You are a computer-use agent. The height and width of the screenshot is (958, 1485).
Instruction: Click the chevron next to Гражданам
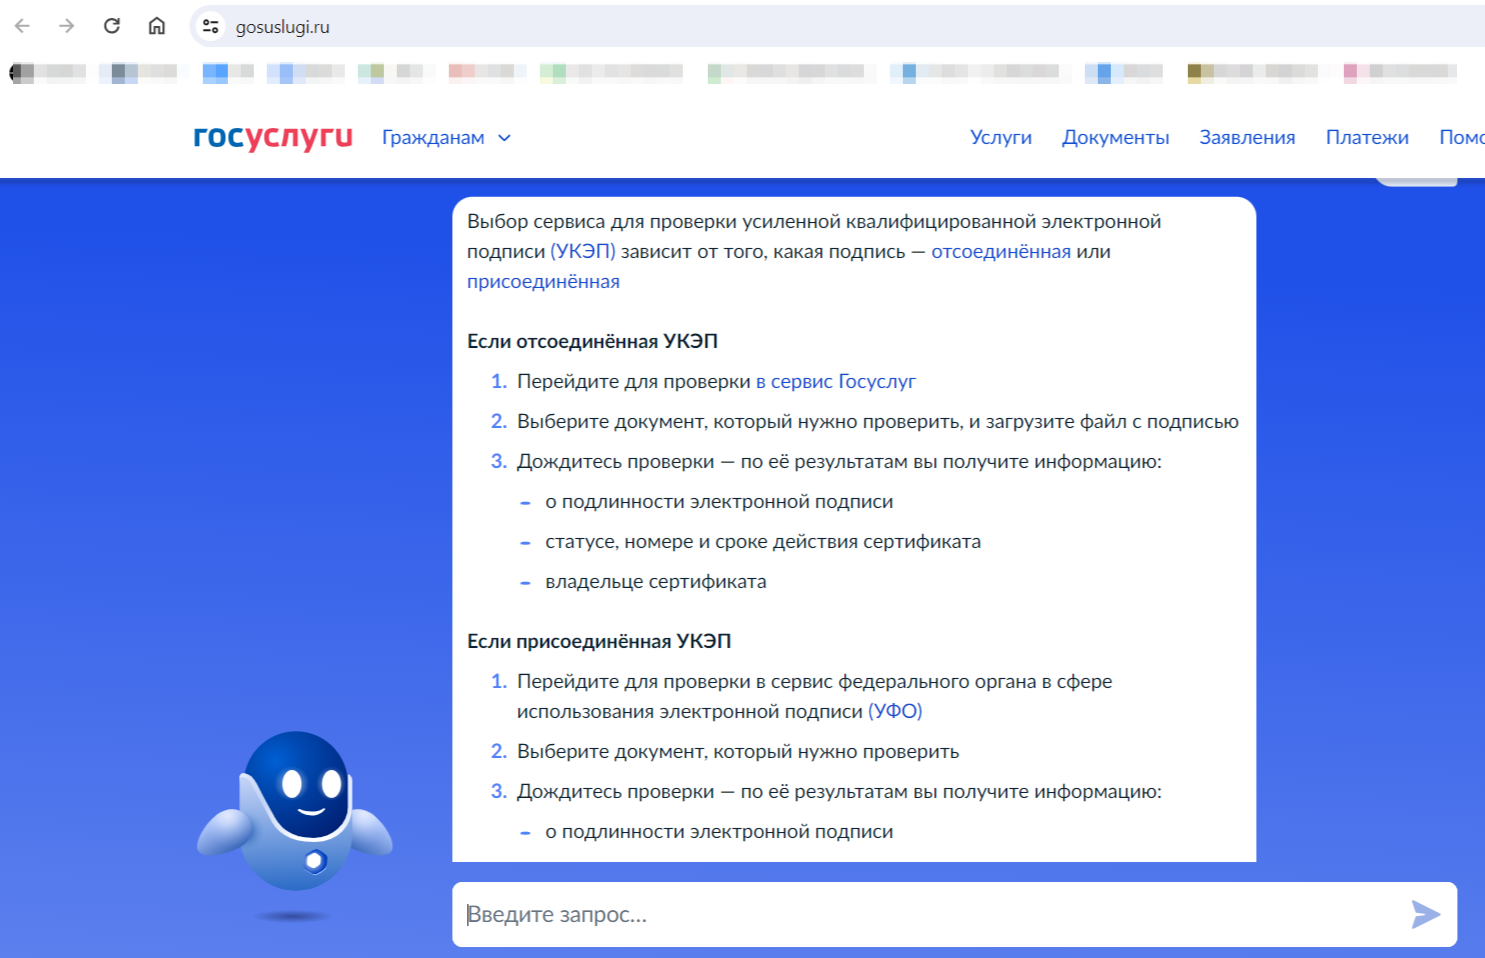coord(504,138)
